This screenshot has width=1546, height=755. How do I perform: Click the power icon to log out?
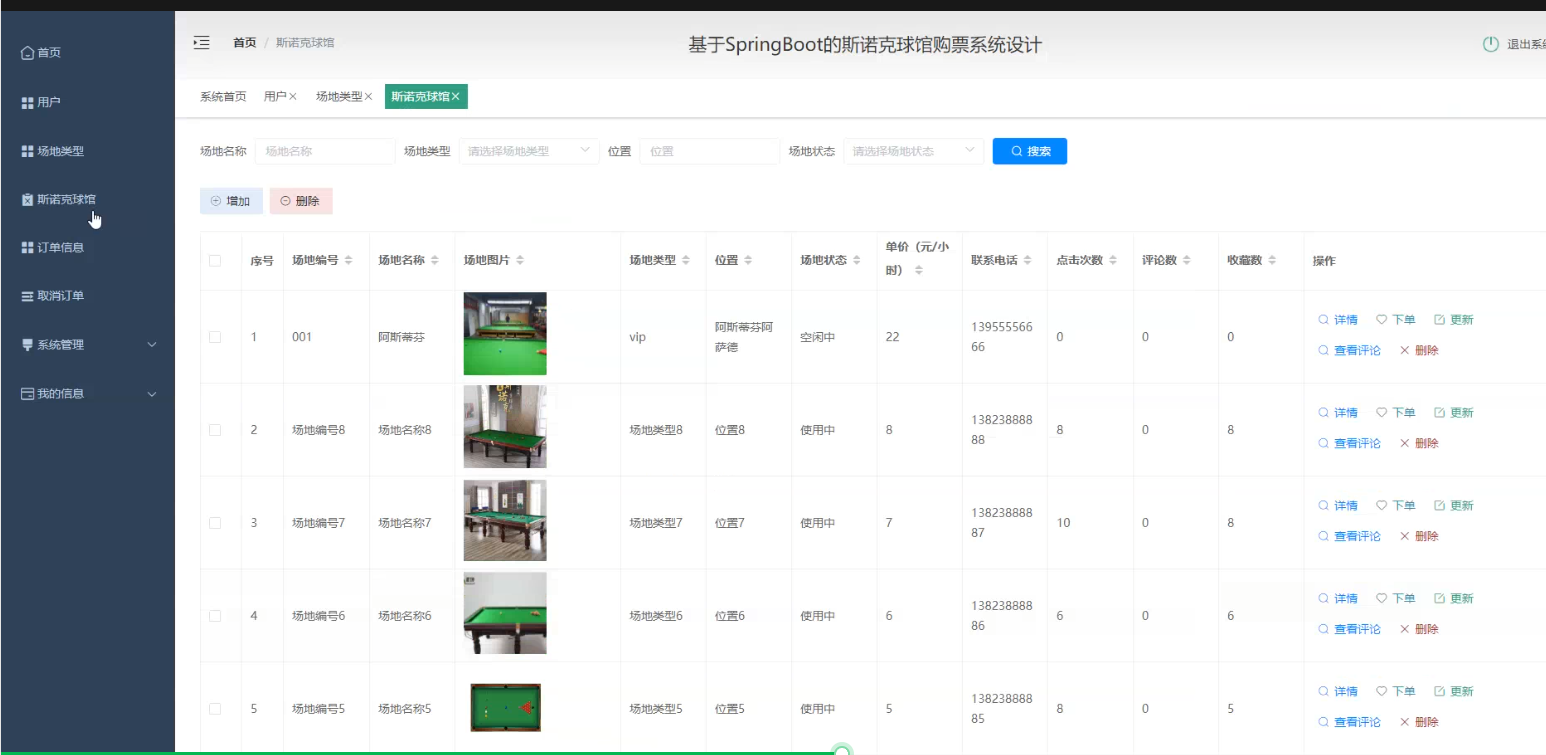point(1490,44)
